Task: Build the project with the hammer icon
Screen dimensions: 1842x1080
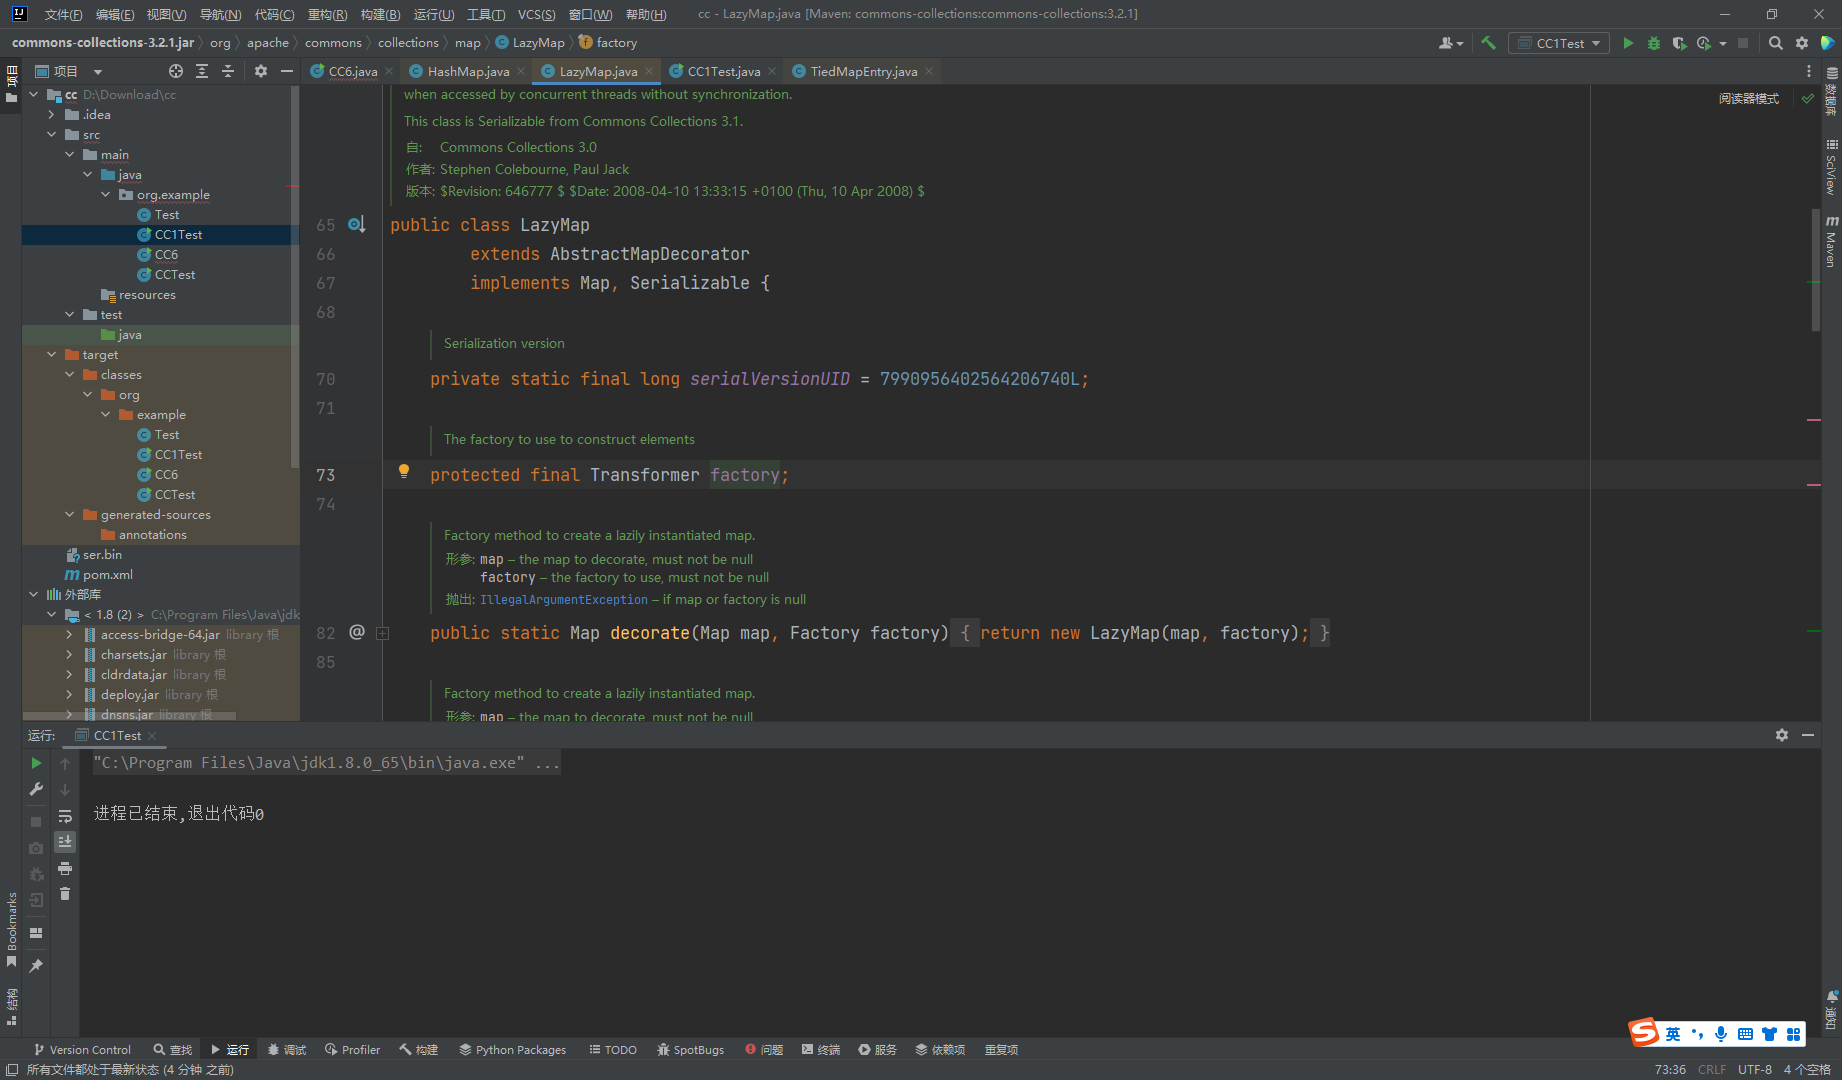Action: pos(1488,43)
